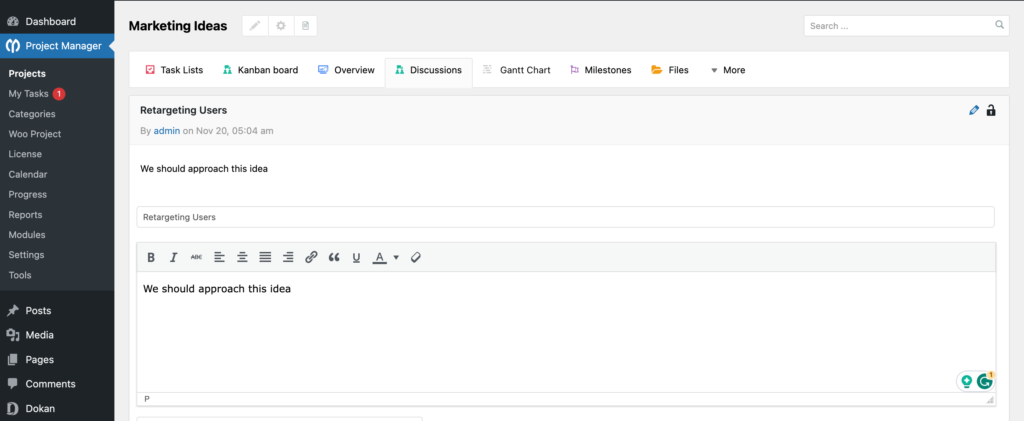Click the green lightbulb icon in editor
1024x421 pixels.
[967, 382]
